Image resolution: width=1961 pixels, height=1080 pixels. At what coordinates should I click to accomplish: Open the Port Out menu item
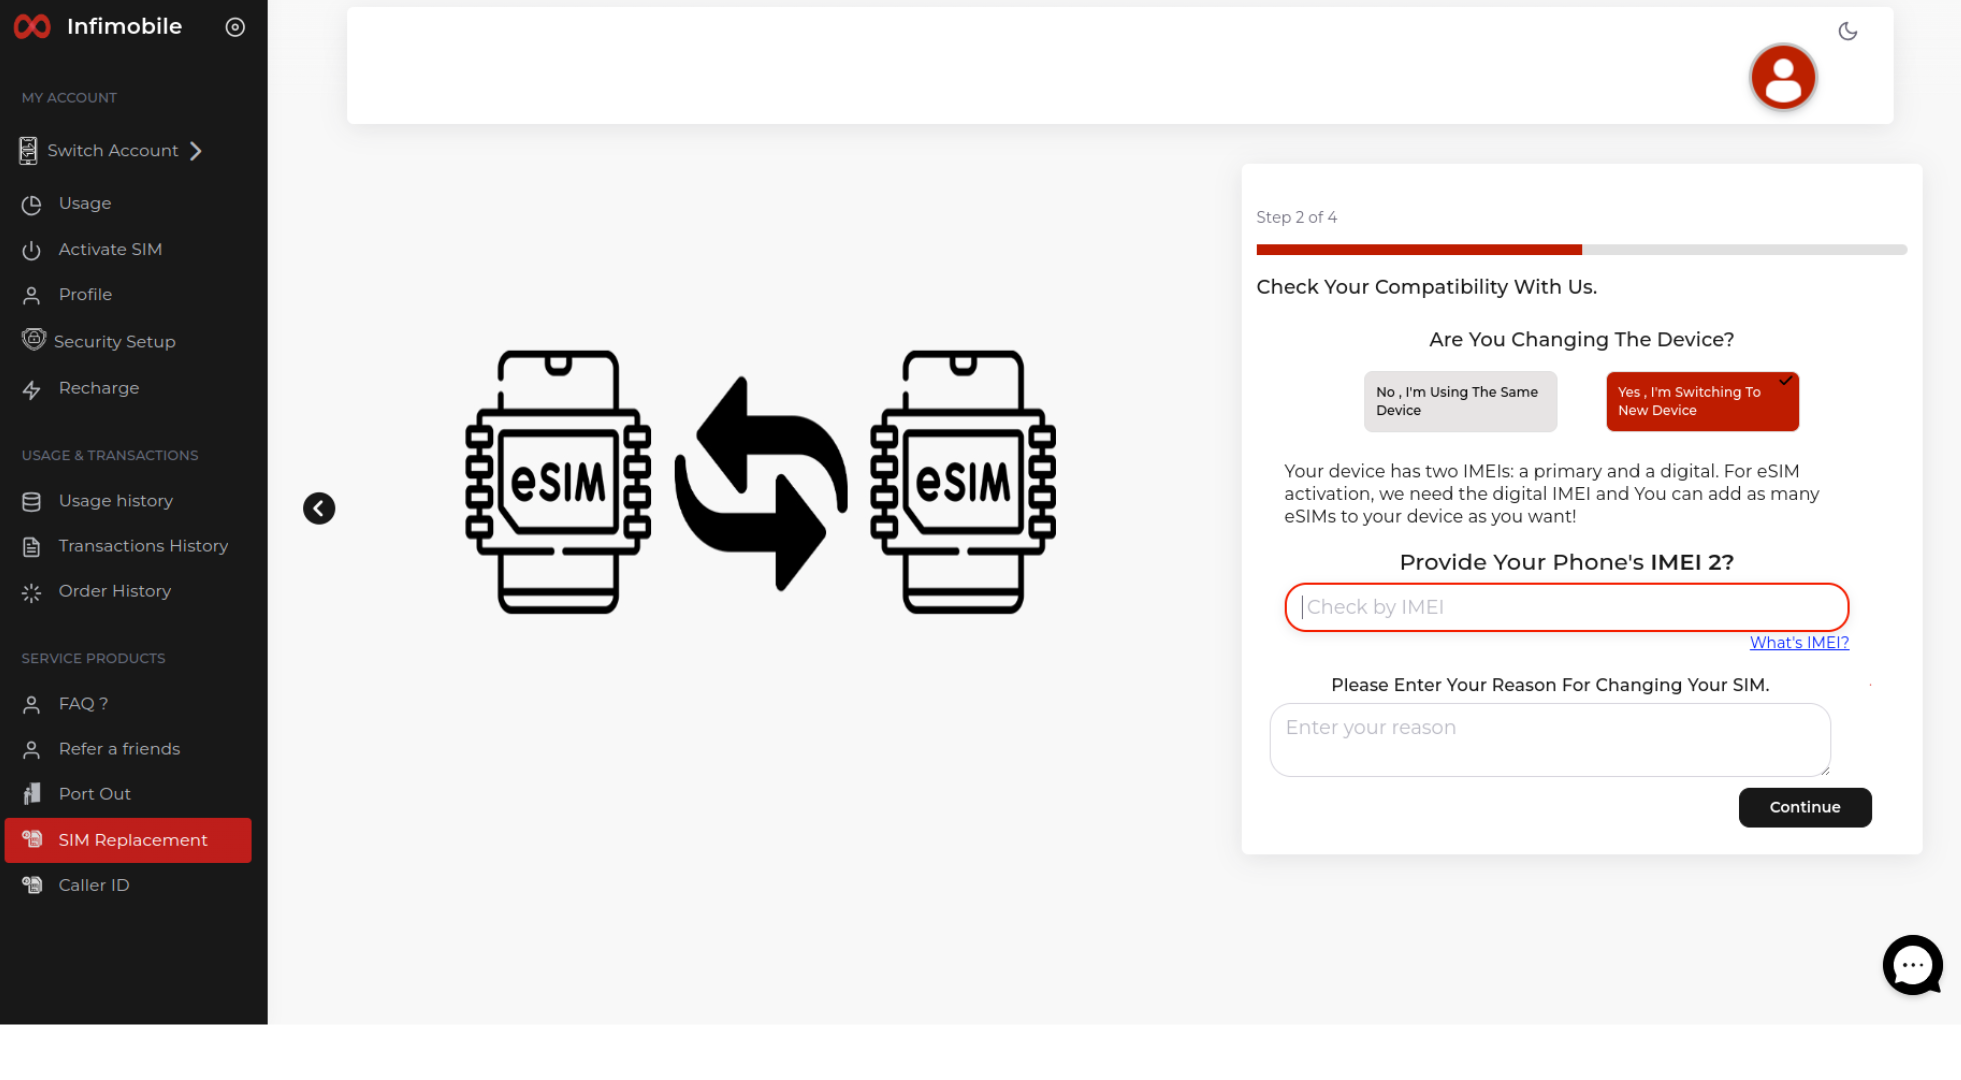[94, 794]
